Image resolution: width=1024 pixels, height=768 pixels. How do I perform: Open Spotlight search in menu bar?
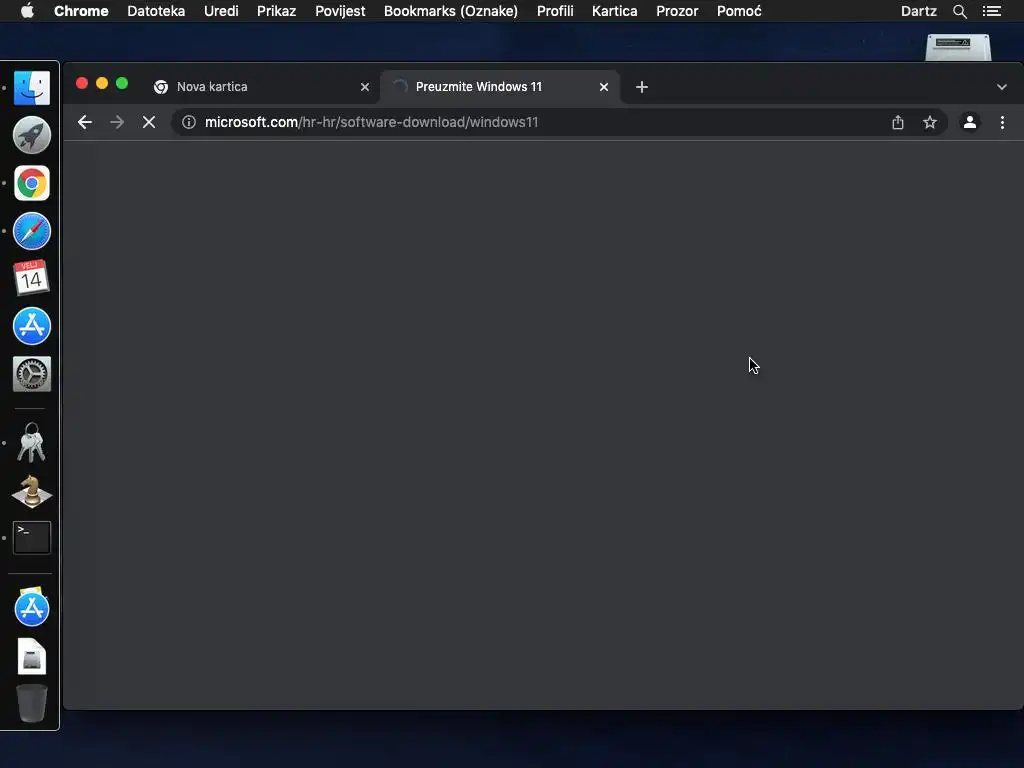tap(959, 11)
